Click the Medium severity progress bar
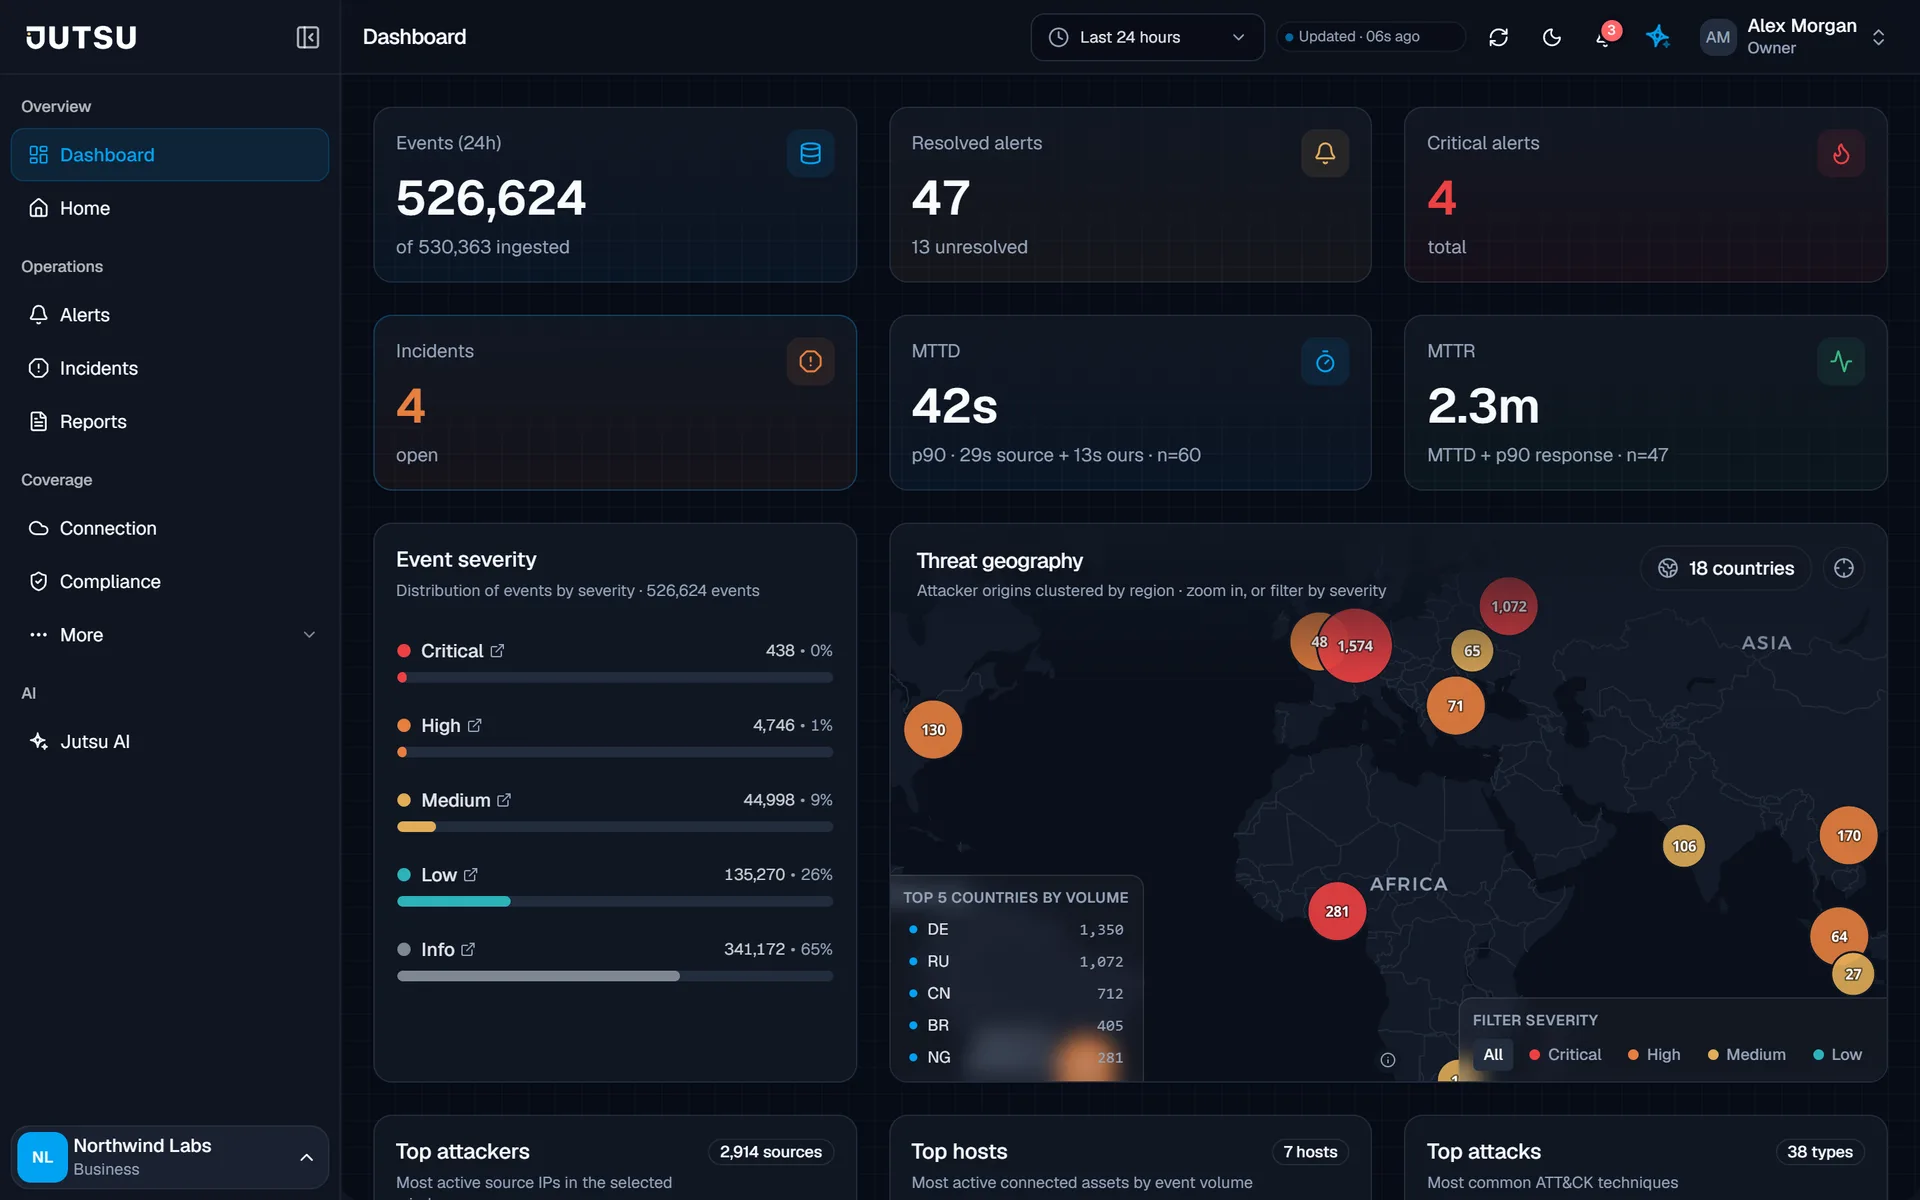 tap(615, 827)
